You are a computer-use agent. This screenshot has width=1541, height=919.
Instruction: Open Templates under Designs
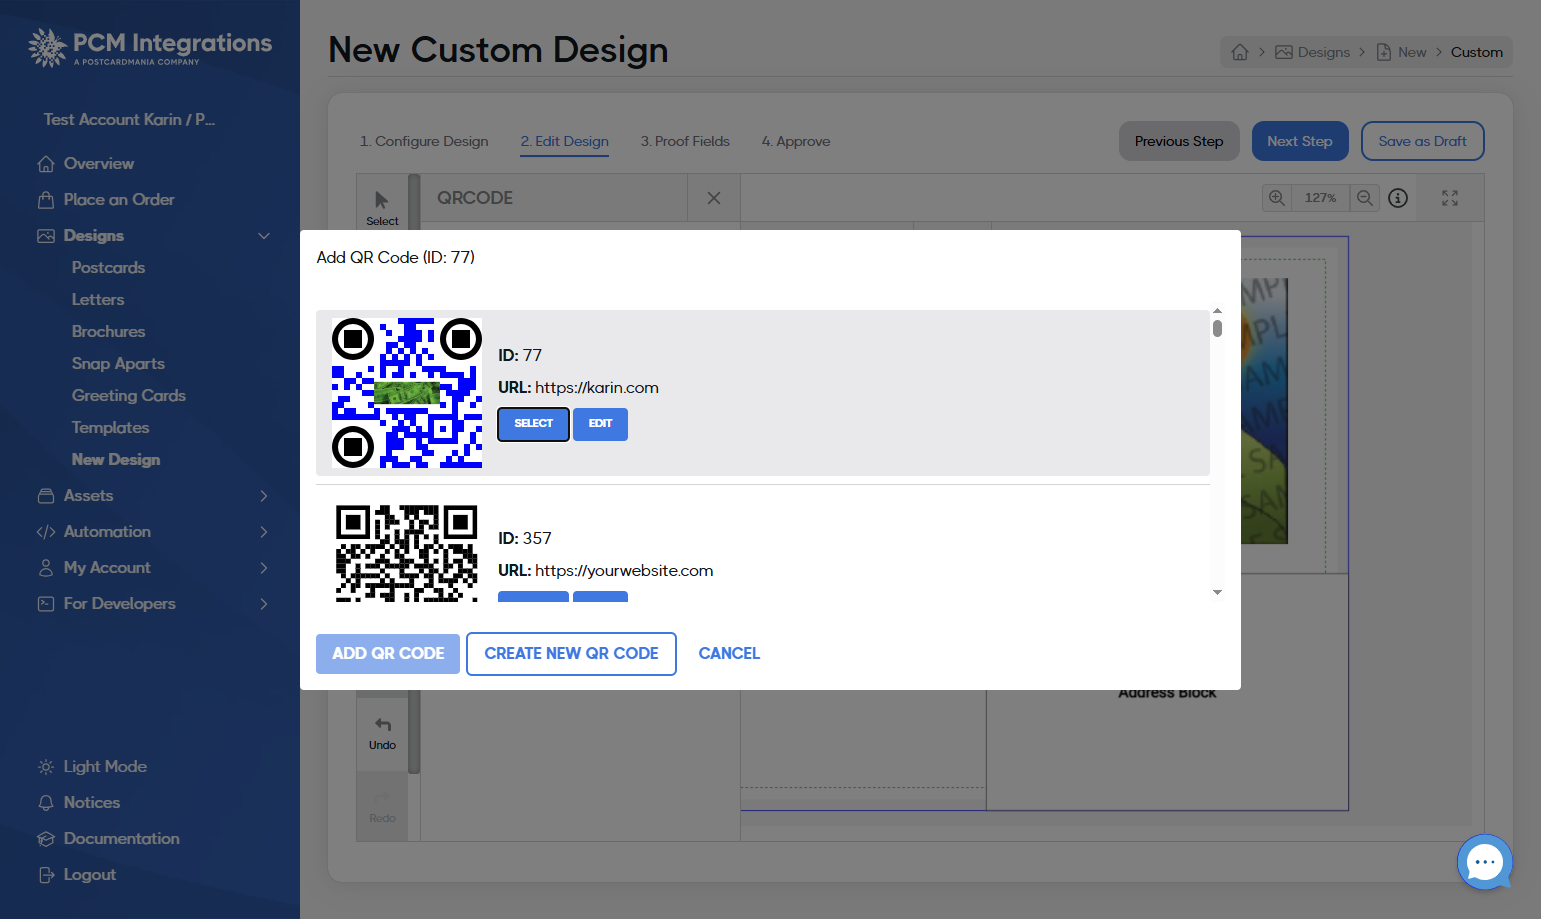click(111, 428)
